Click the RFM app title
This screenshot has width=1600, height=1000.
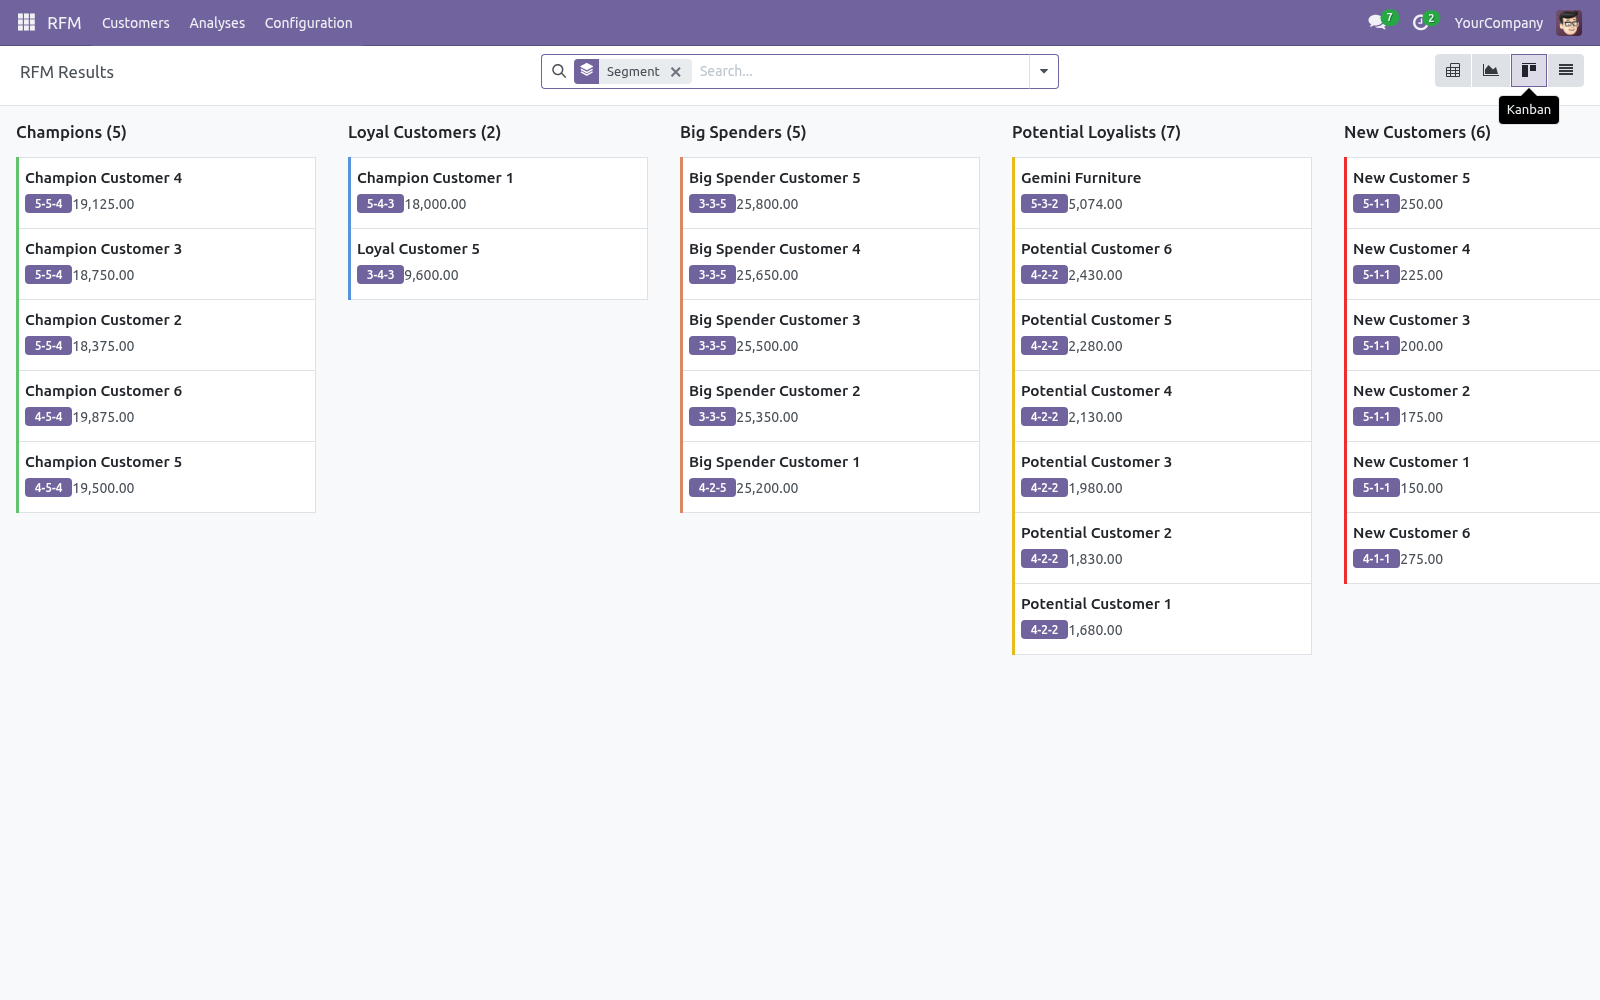(x=64, y=23)
